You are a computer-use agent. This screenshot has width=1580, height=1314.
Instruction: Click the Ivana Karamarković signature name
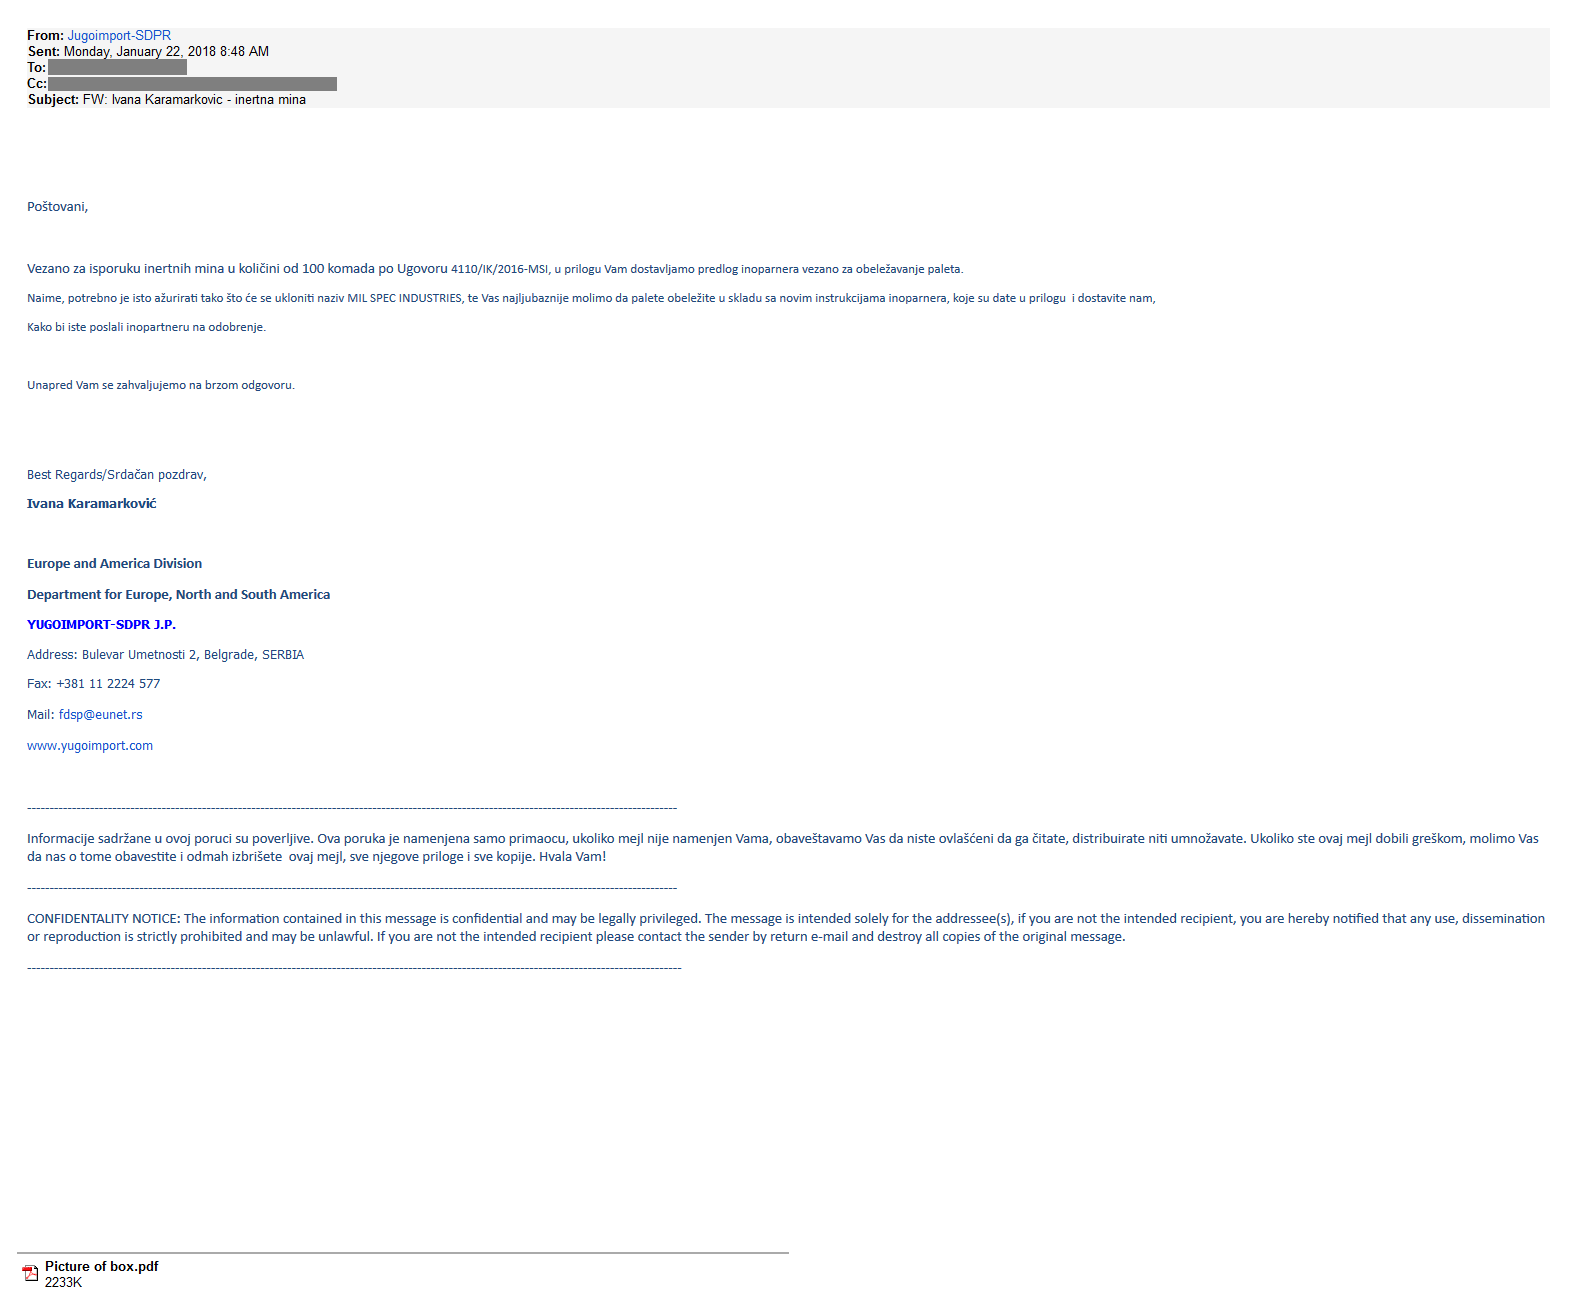pos(92,504)
